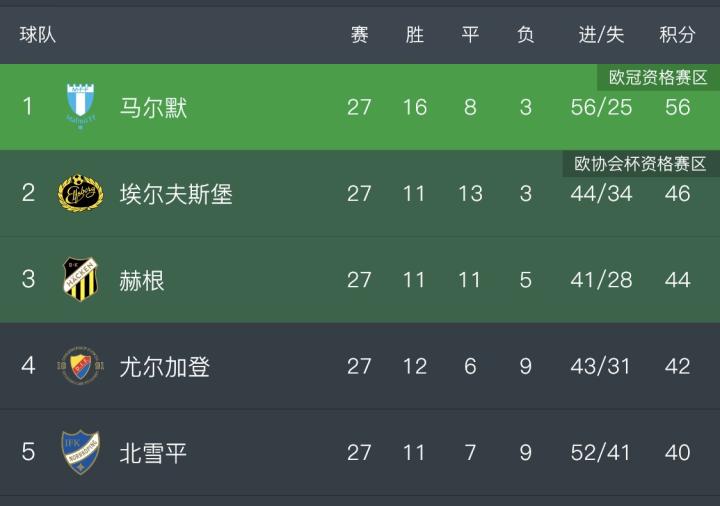
Task: Click the Djurgården club crest
Action: pos(80,366)
